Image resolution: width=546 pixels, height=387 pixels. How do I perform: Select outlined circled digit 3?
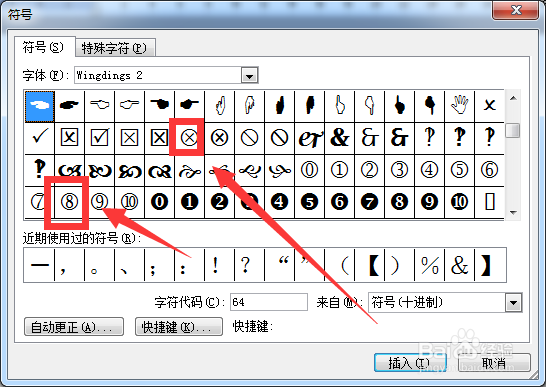coord(399,170)
